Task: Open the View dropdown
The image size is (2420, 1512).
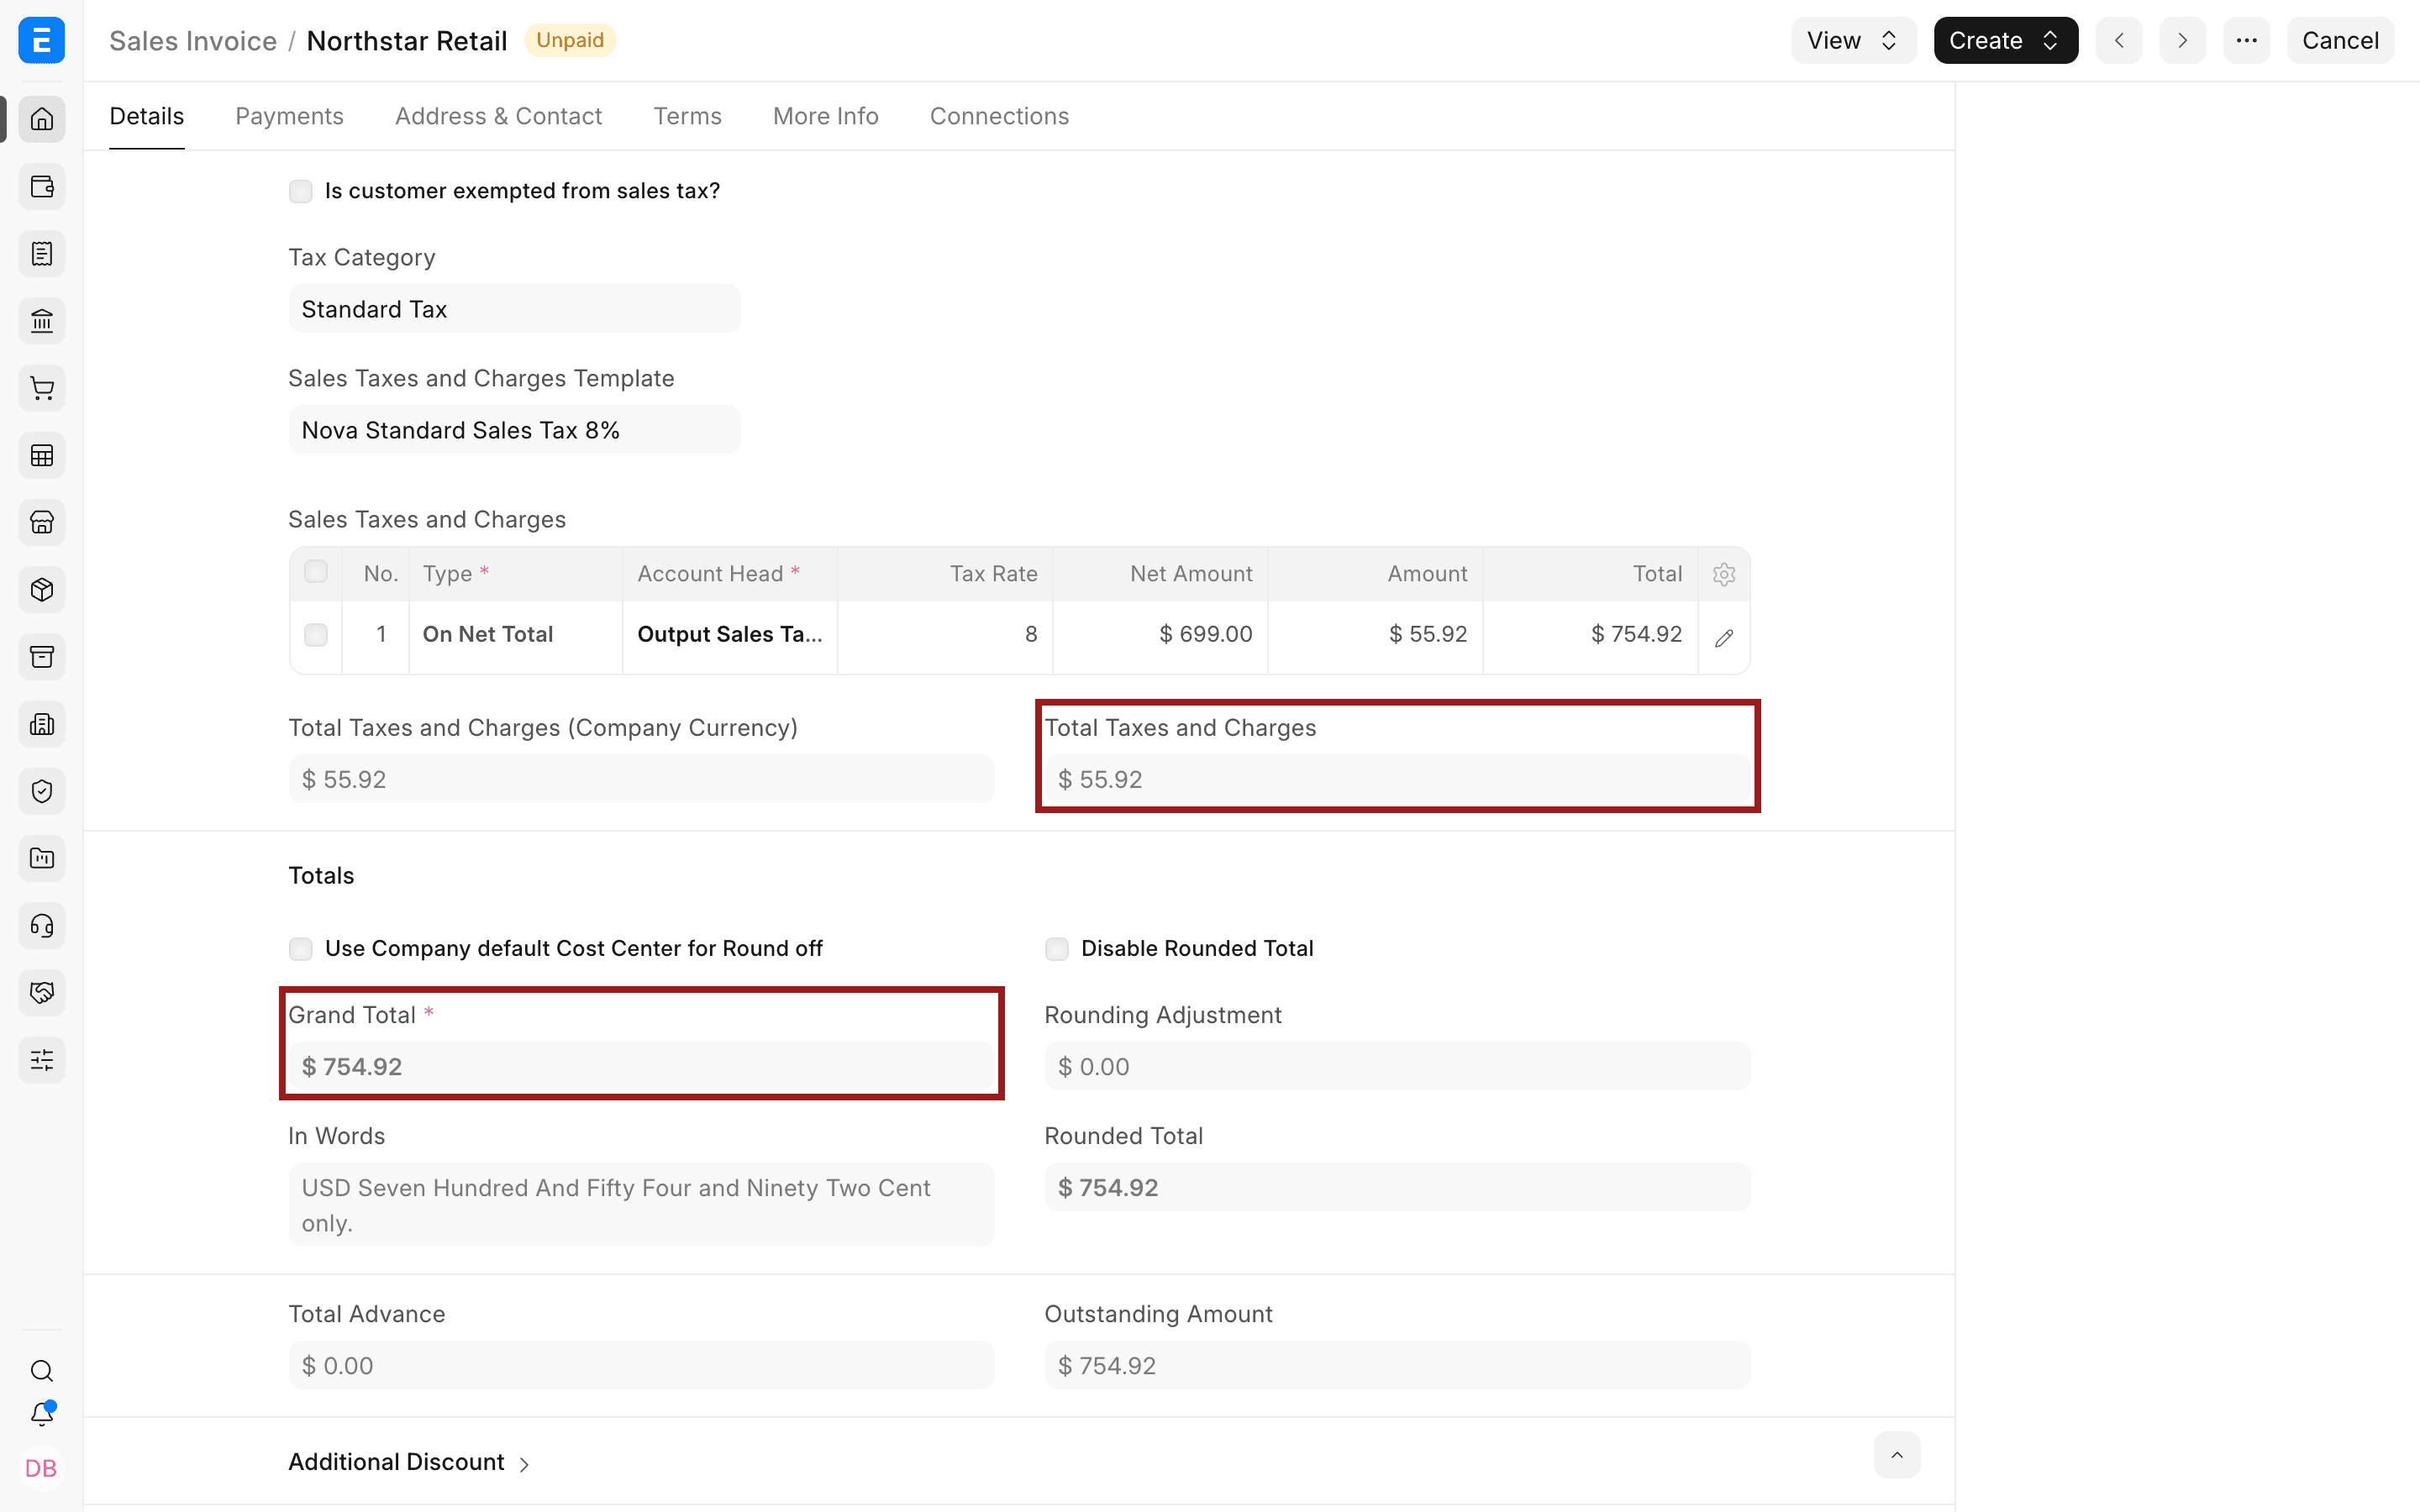Action: tap(1853, 40)
